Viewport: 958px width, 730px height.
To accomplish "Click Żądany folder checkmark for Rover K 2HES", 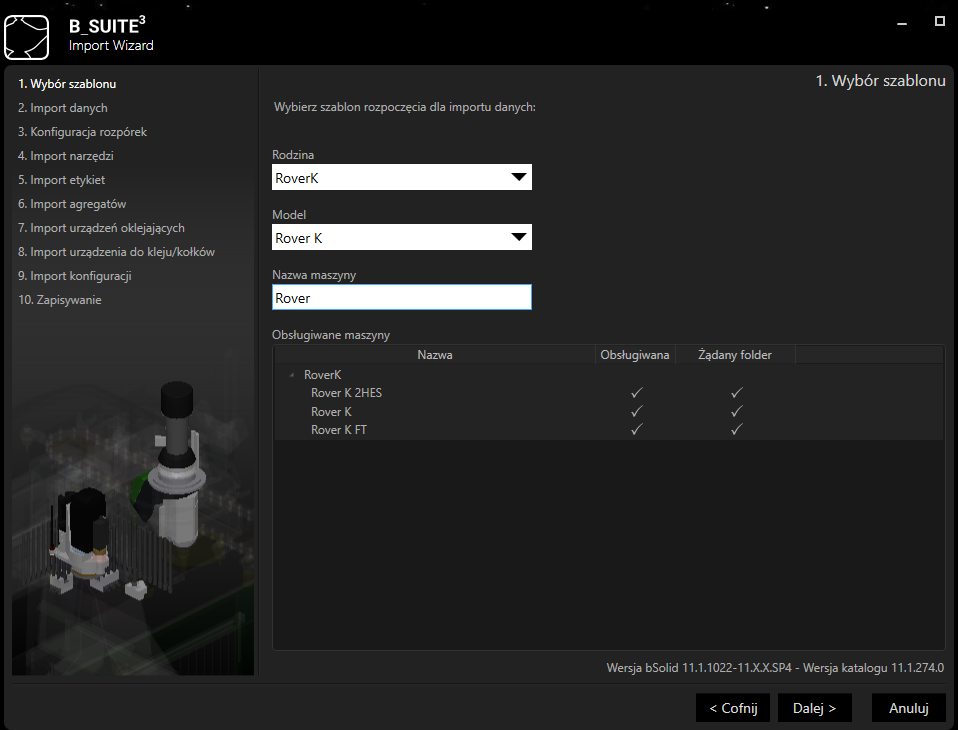I will (x=737, y=393).
